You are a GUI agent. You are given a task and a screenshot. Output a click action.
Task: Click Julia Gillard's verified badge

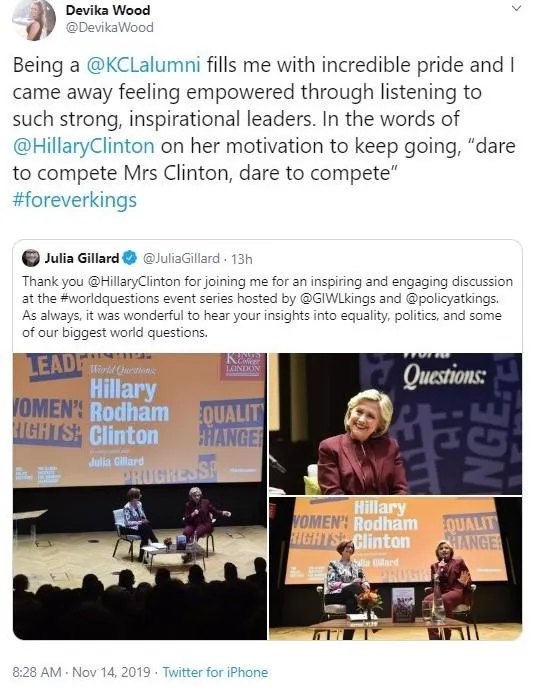click(130, 258)
